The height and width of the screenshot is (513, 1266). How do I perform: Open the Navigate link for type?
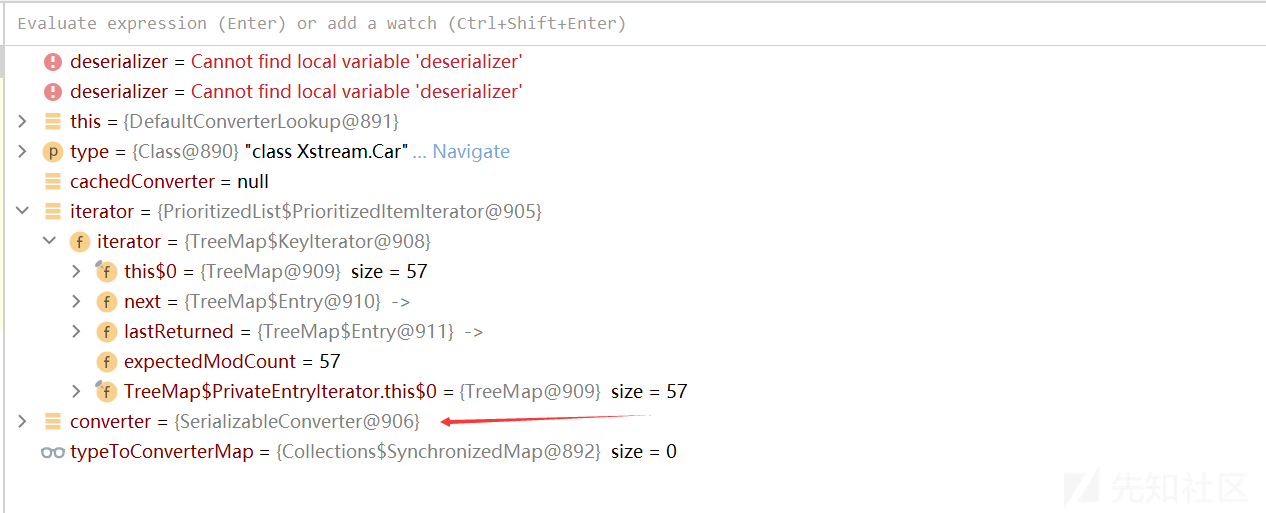pyautogui.click(x=471, y=152)
